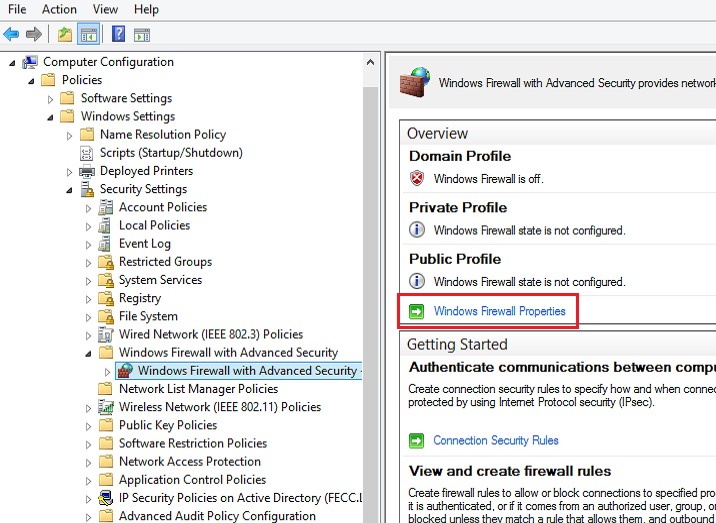The height and width of the screenshot is (523, 716).
Task: Click the Registry folder lock icon
Action: pyautogui.click(x=106, y=298)
